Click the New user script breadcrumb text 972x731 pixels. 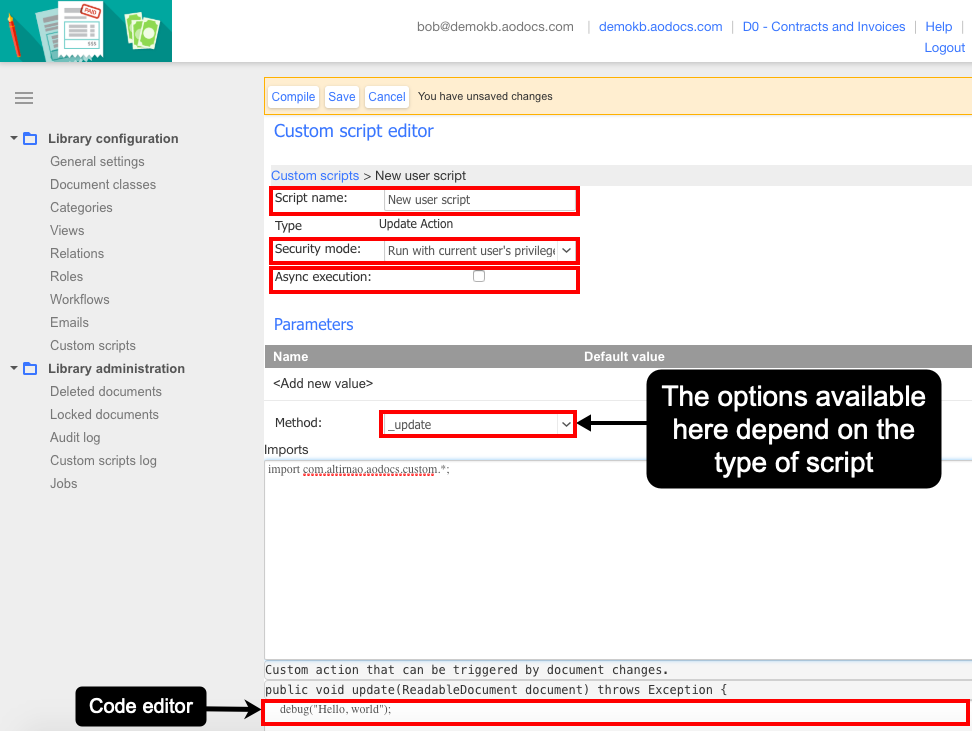click(x=420, y=175)
